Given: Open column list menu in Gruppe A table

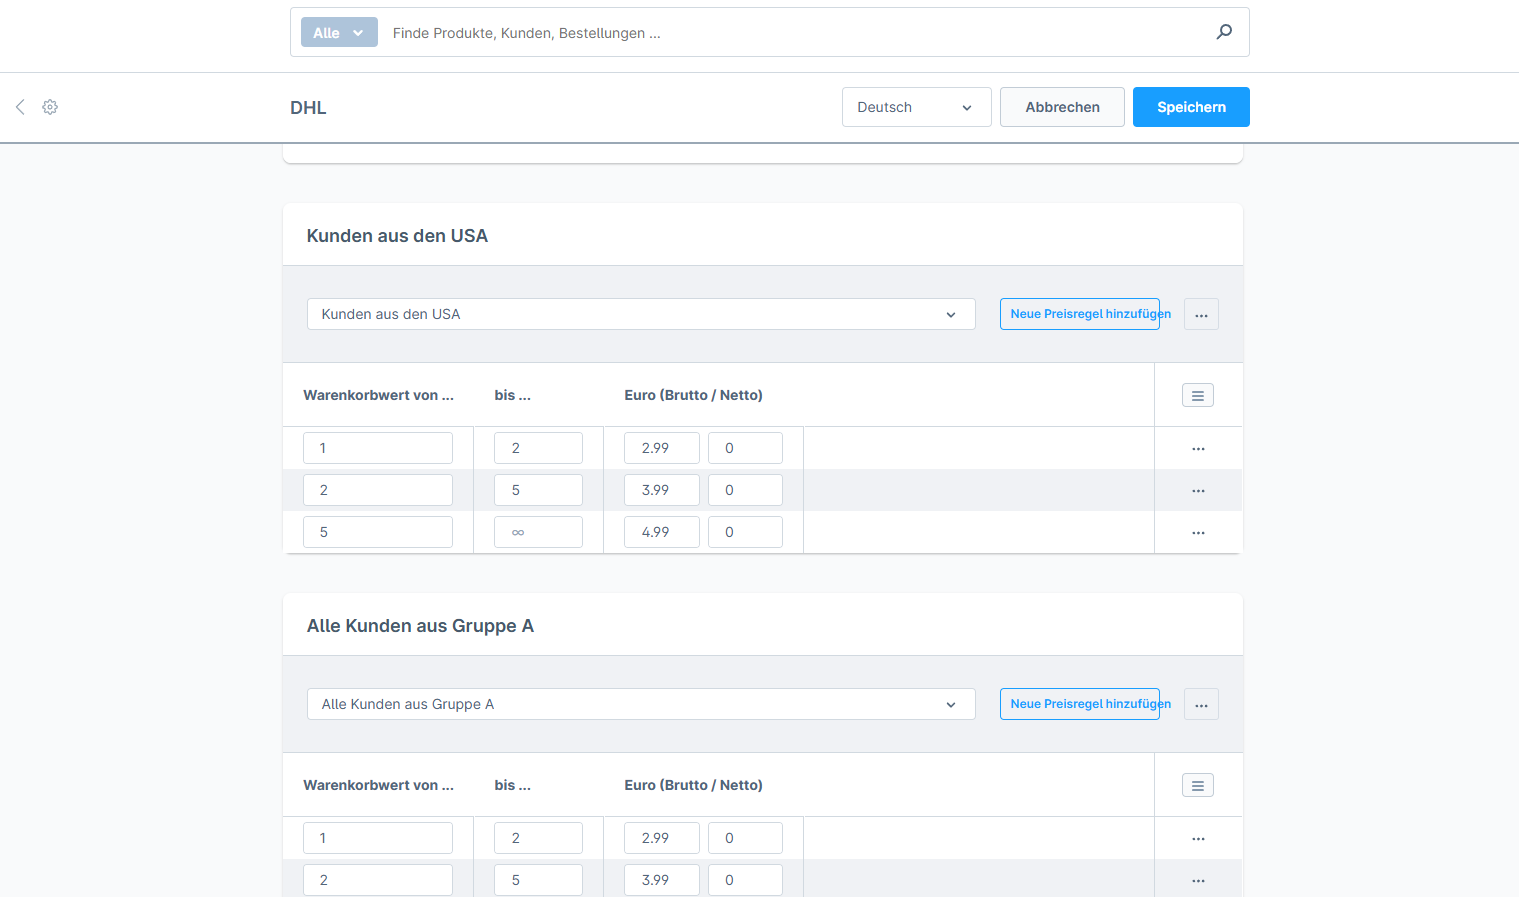Looking at the screenshot, I should 1197,785.
